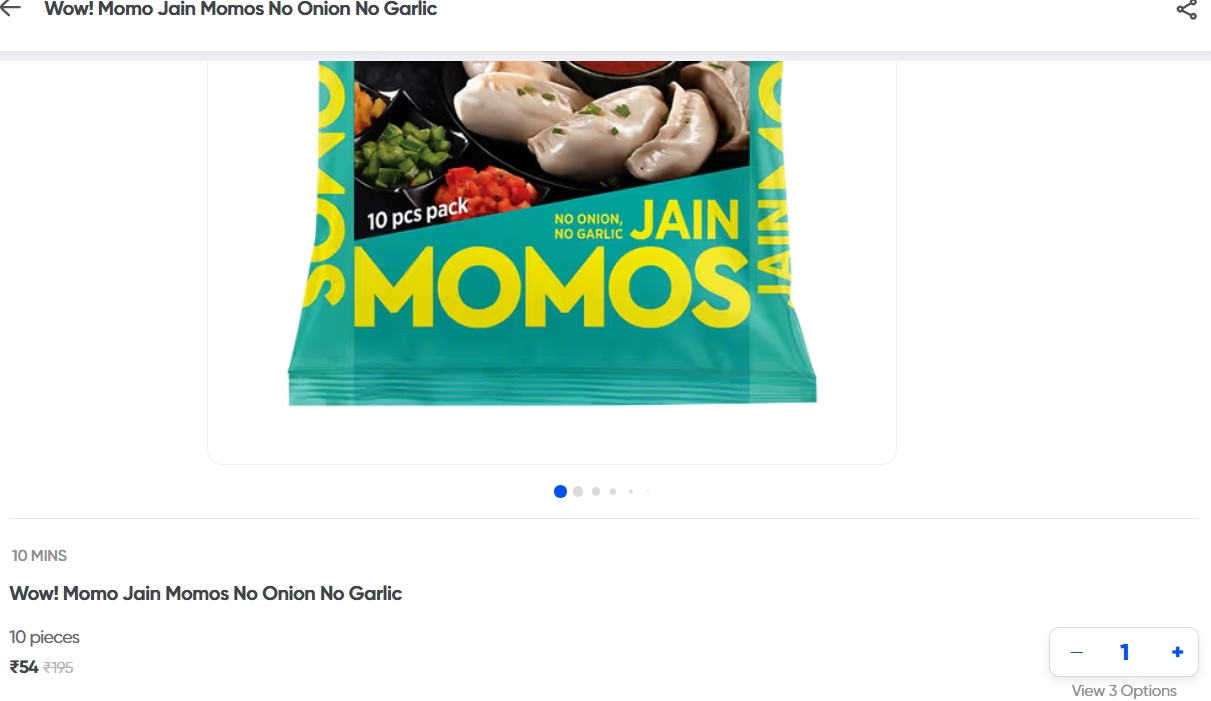Open View 3 Options
The height and width of the screenshot is (701, 1211).
coord(1124,691)
